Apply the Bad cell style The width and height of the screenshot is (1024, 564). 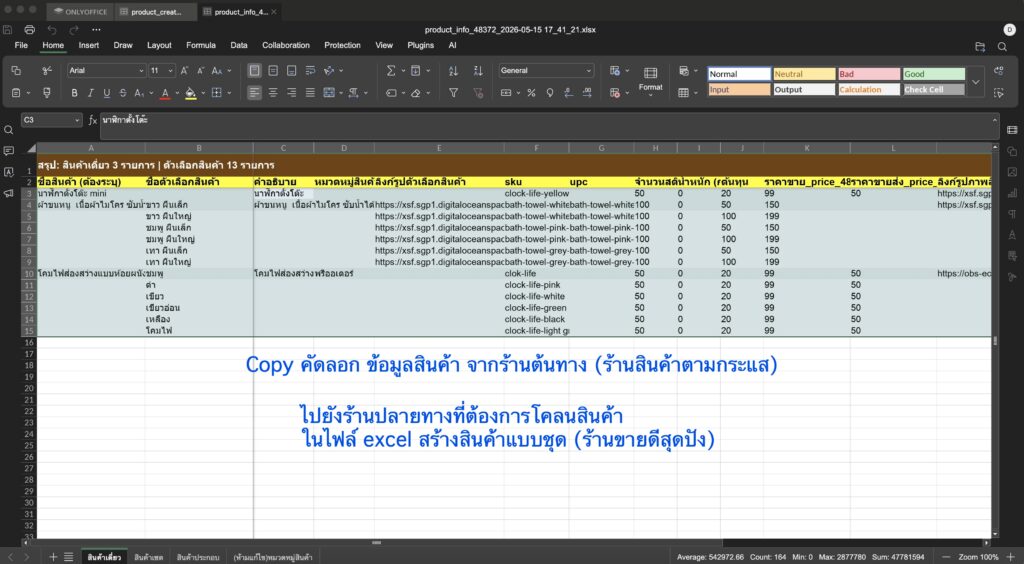click(869, 74)
